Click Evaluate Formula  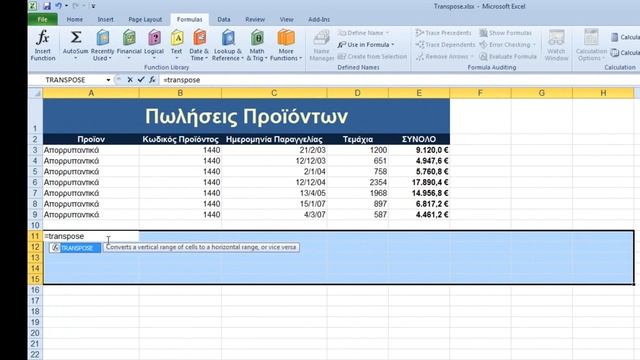508,56
